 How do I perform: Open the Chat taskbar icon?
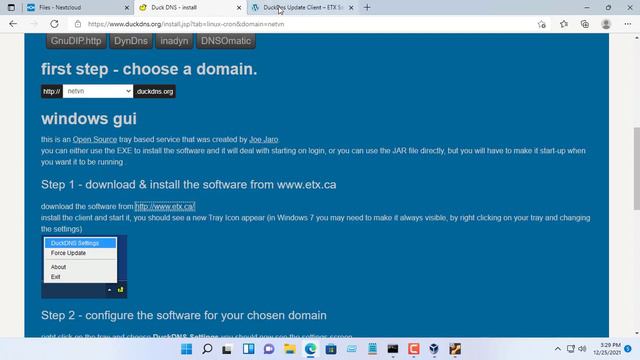[269, 349]
